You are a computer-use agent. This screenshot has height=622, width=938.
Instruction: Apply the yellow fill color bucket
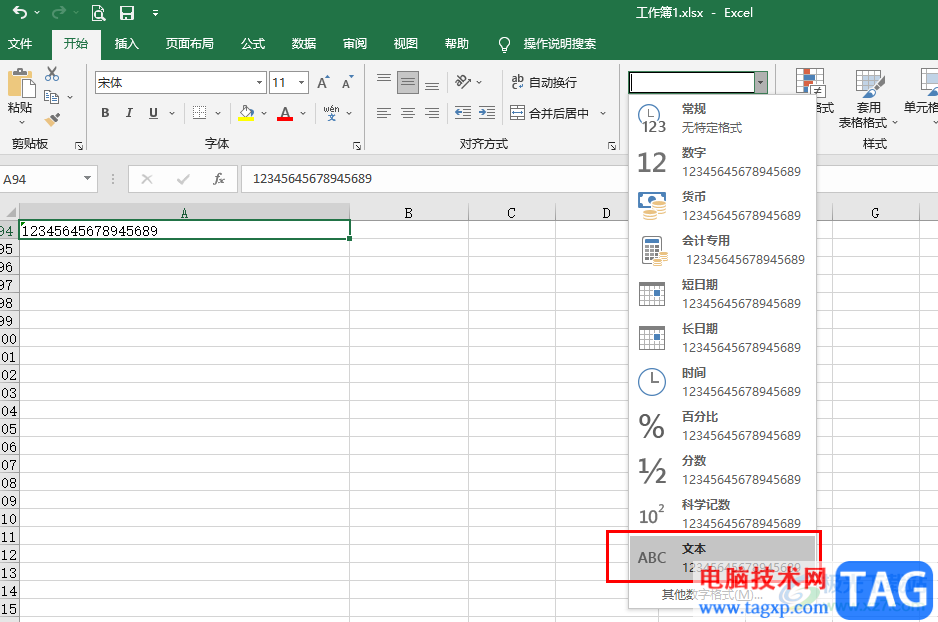tap(246, 112)
